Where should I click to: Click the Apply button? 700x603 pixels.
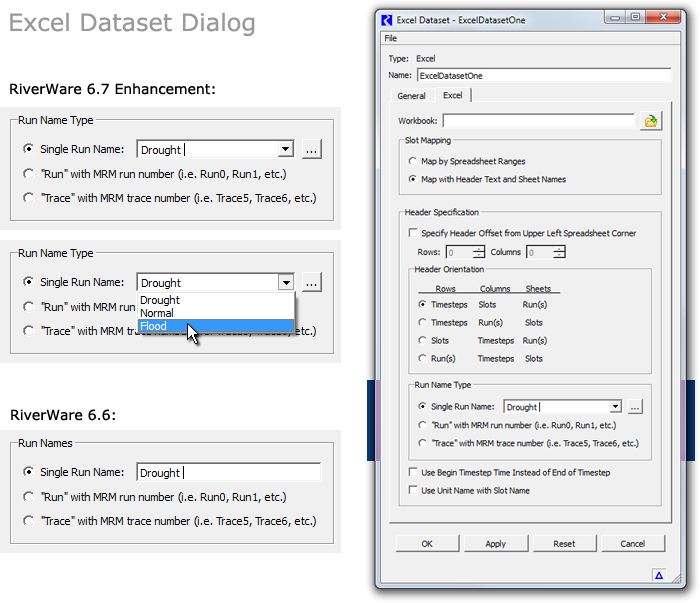pos(496,544)
